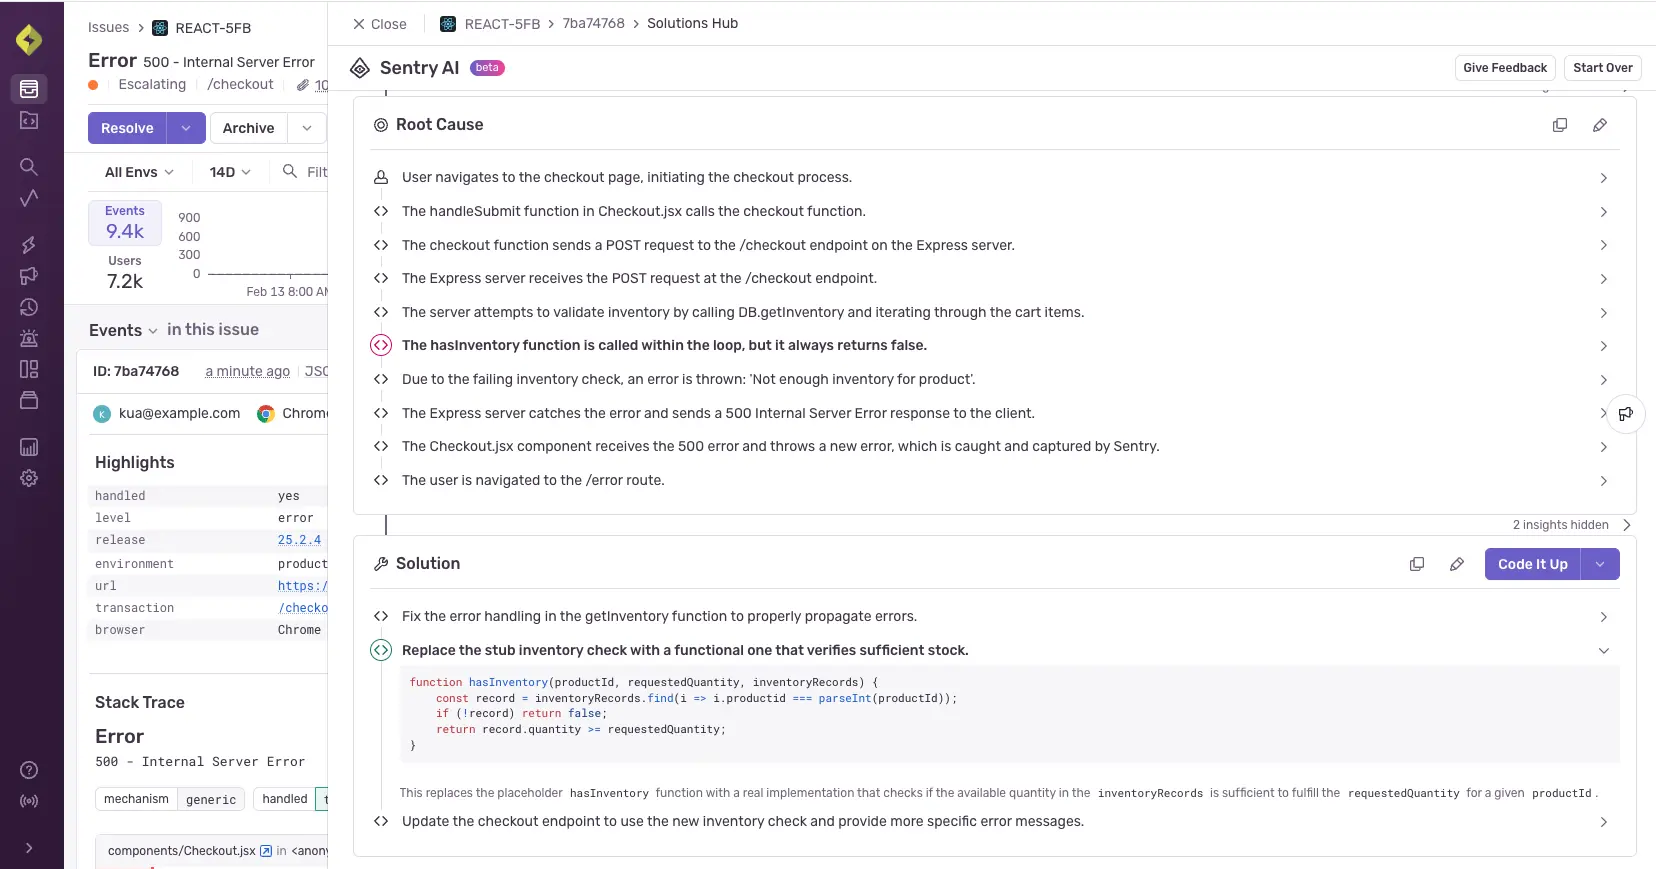Select the Users 7.2k chart toggle
This screenshot has width=1656, height=869.
coord(125,273)
